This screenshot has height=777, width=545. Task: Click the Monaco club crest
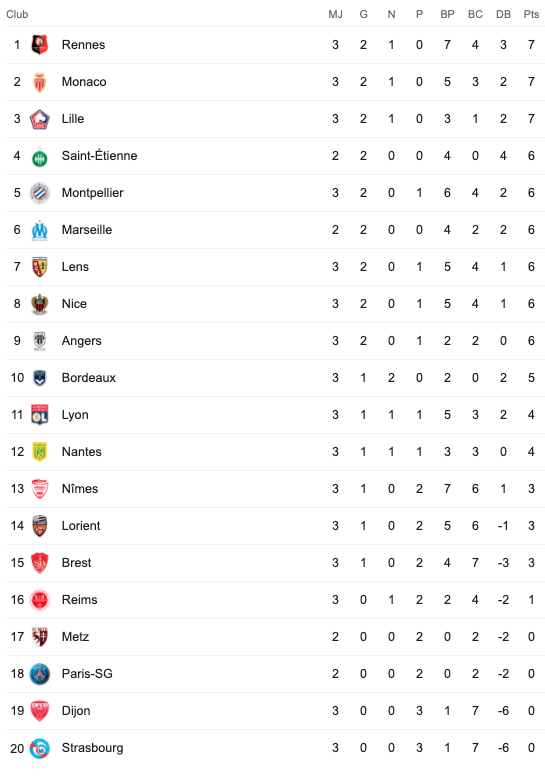coord(40,82)
